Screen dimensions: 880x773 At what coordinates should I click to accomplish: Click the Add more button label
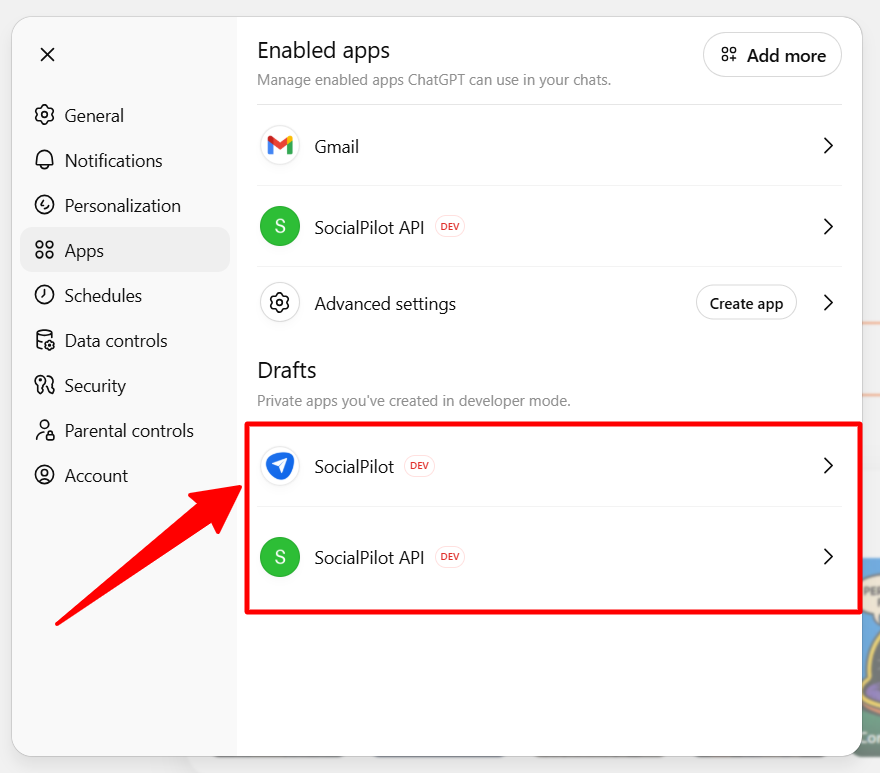[x=786, y=56]
